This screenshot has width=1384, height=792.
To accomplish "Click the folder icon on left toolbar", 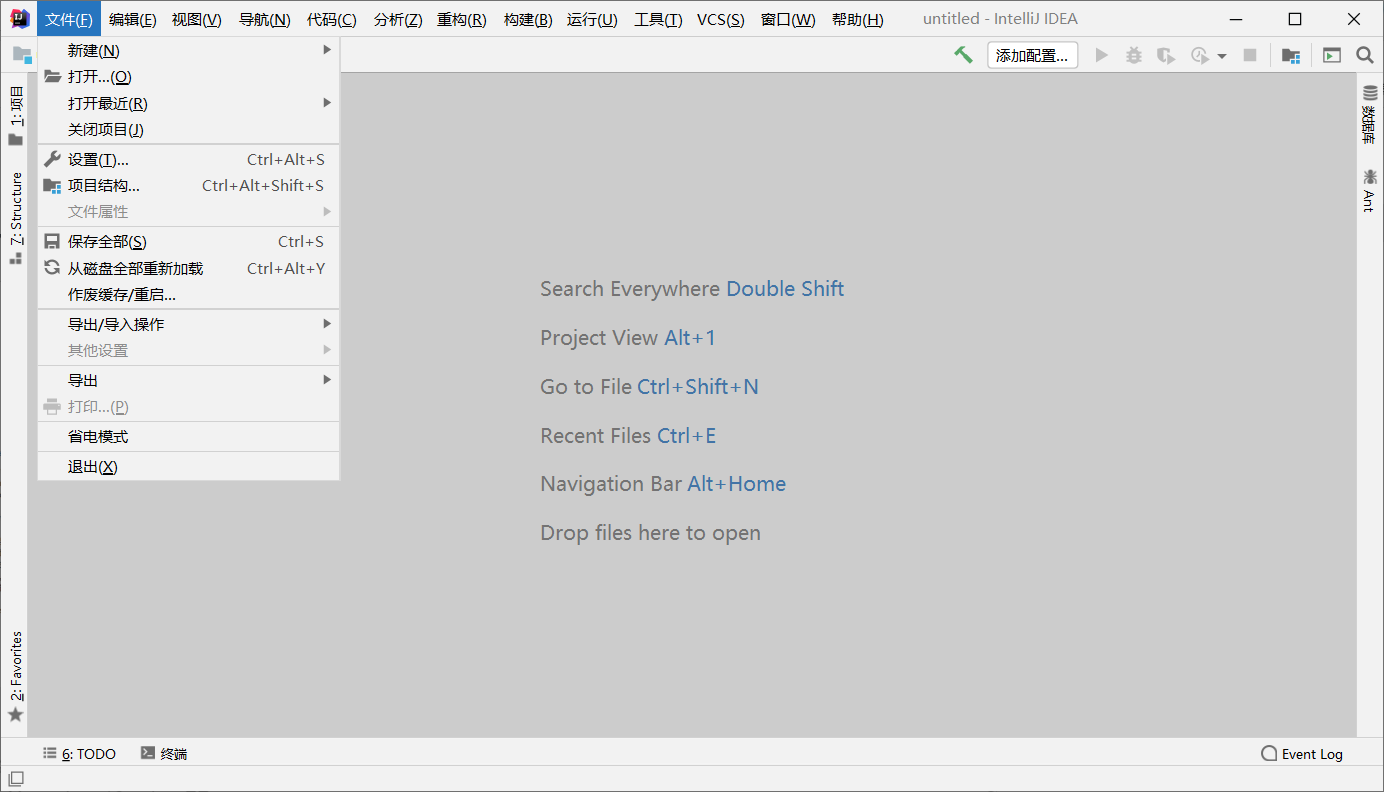I will pos(22,55).
